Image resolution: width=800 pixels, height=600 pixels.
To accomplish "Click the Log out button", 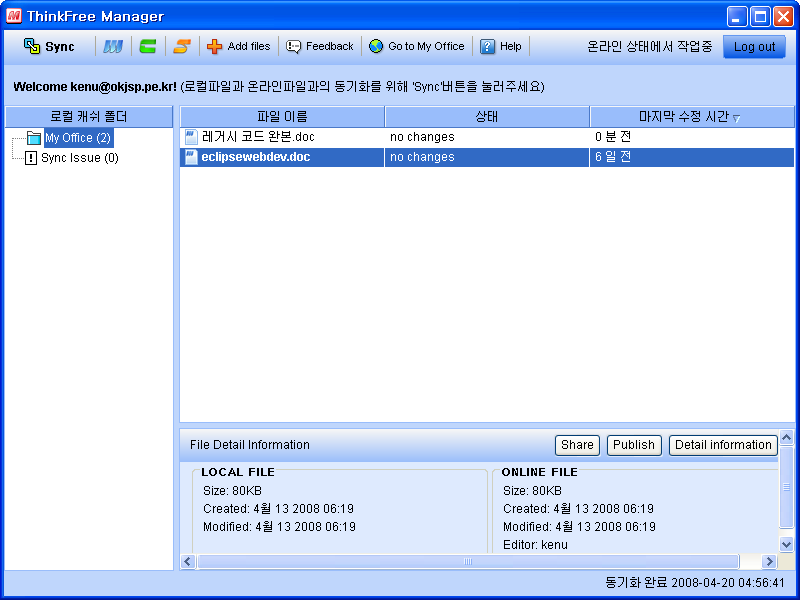I will (754, 47).
